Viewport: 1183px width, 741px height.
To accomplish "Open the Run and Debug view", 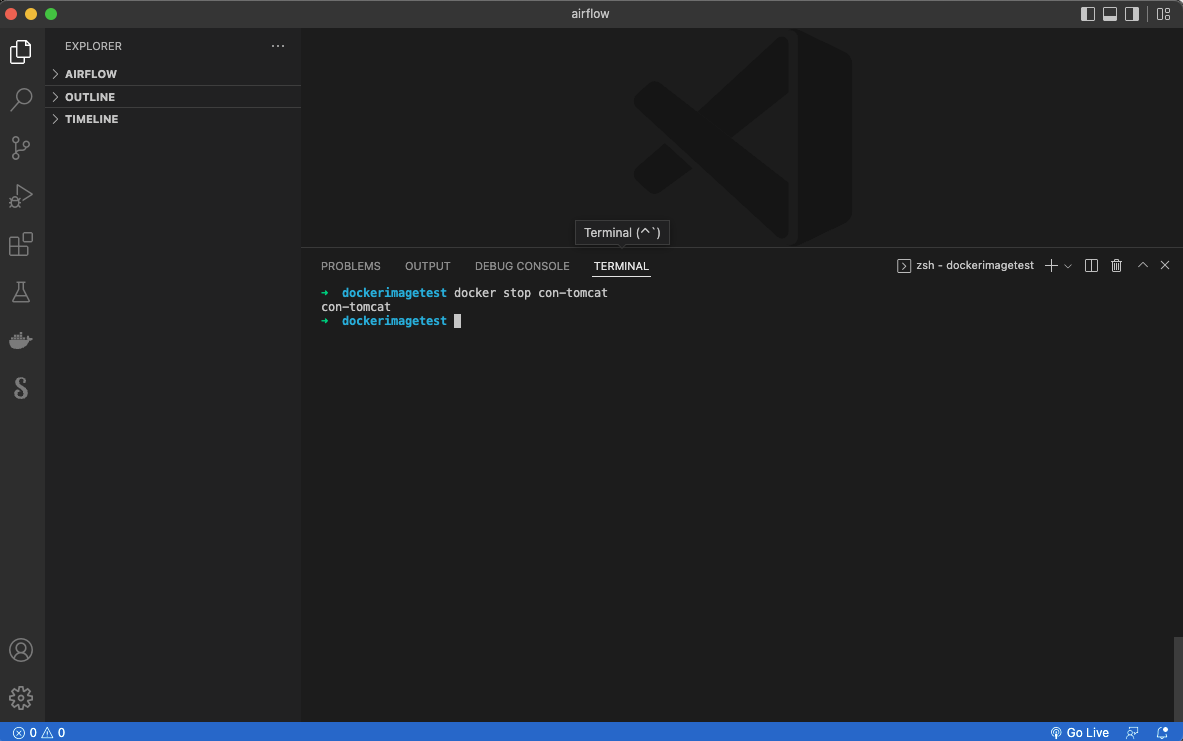I will (x=21, y=195).
